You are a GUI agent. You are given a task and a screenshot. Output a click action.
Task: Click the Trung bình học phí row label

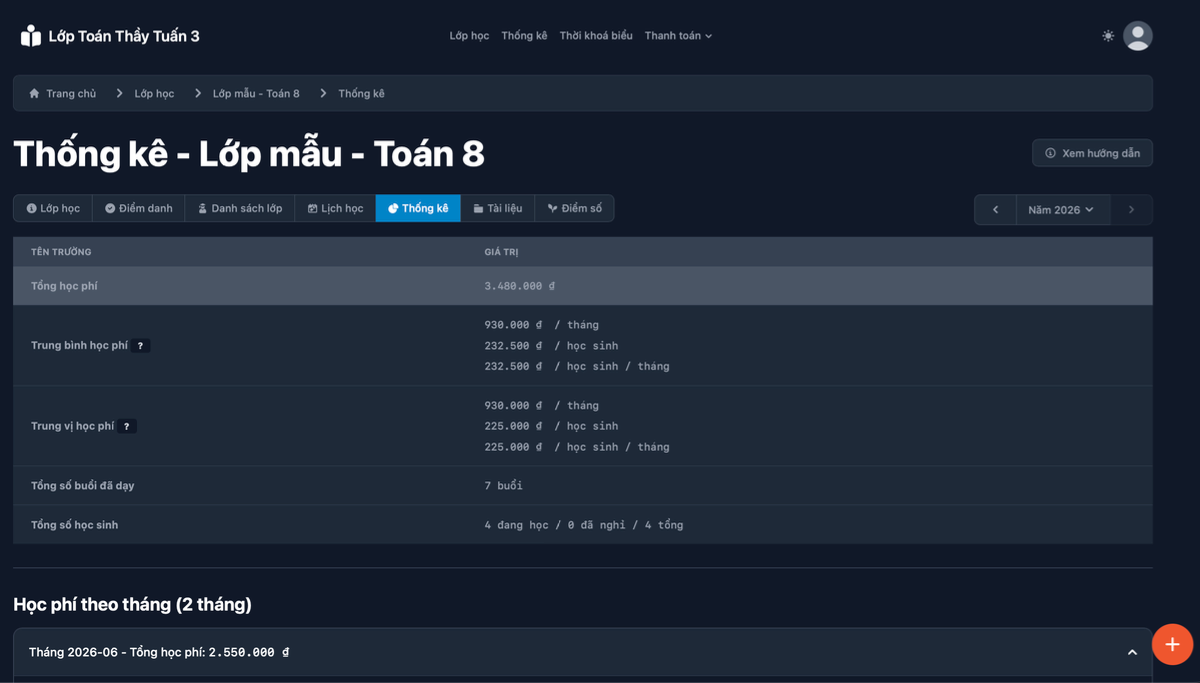pos(80,345)
